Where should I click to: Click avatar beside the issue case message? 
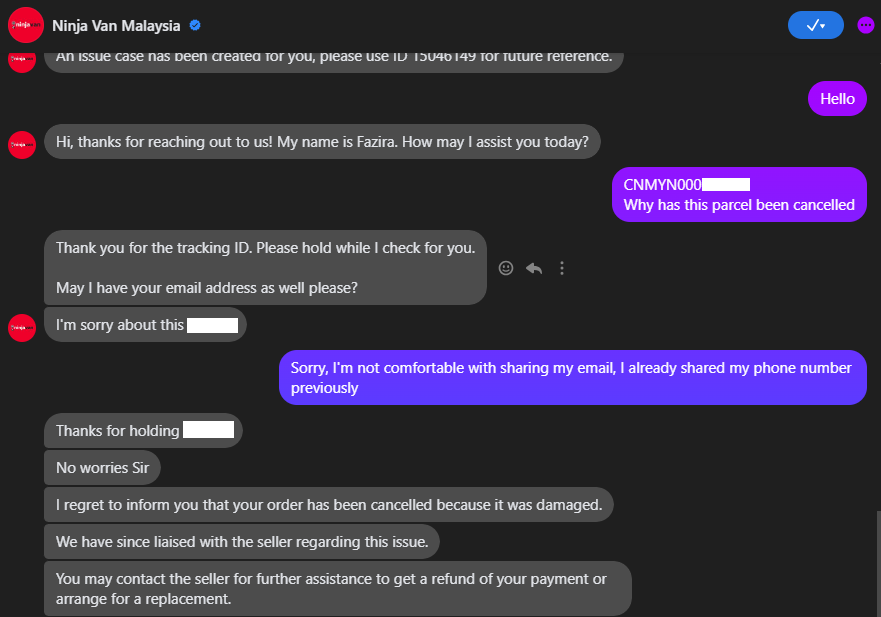(x=22, y=60)
